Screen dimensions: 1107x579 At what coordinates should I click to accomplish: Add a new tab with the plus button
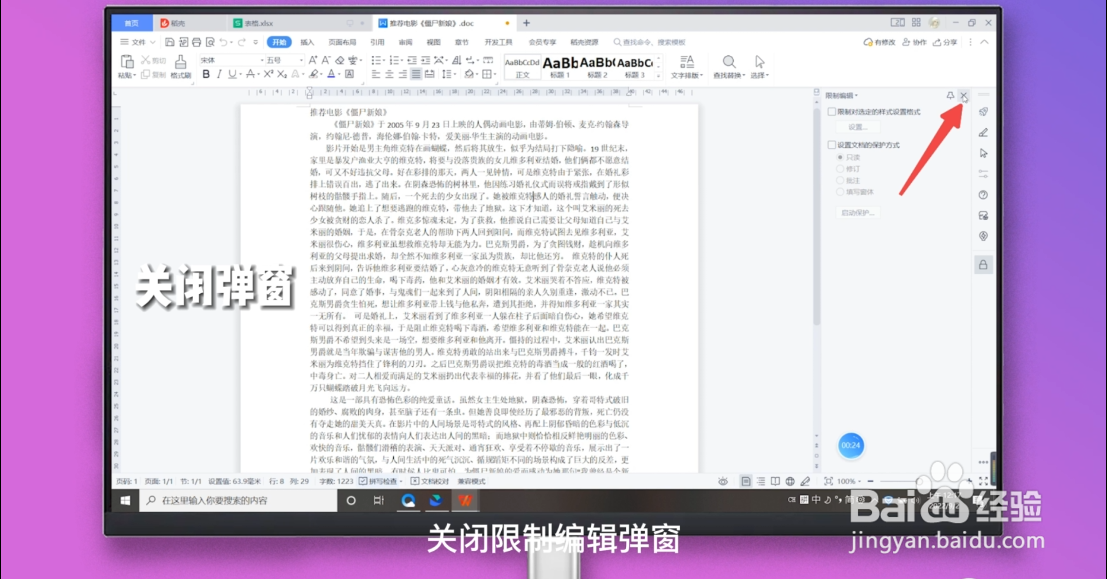(x=526, y=23)
